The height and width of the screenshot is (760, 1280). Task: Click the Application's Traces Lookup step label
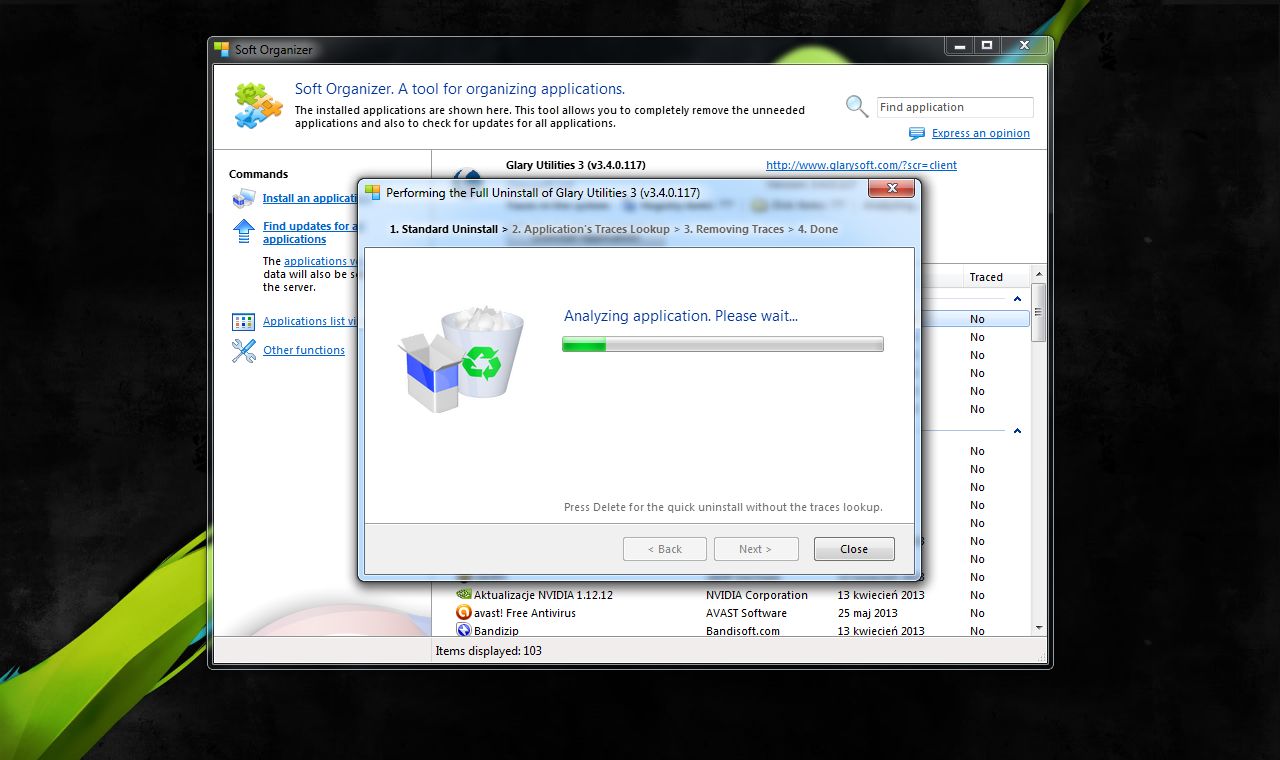point(591,229)
